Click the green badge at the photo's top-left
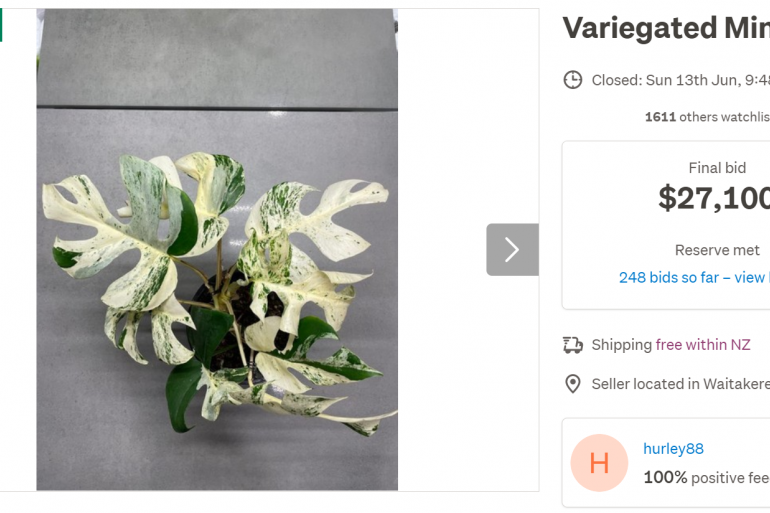The width and height of the screenshot is (770, 513). tap(1, 25)
